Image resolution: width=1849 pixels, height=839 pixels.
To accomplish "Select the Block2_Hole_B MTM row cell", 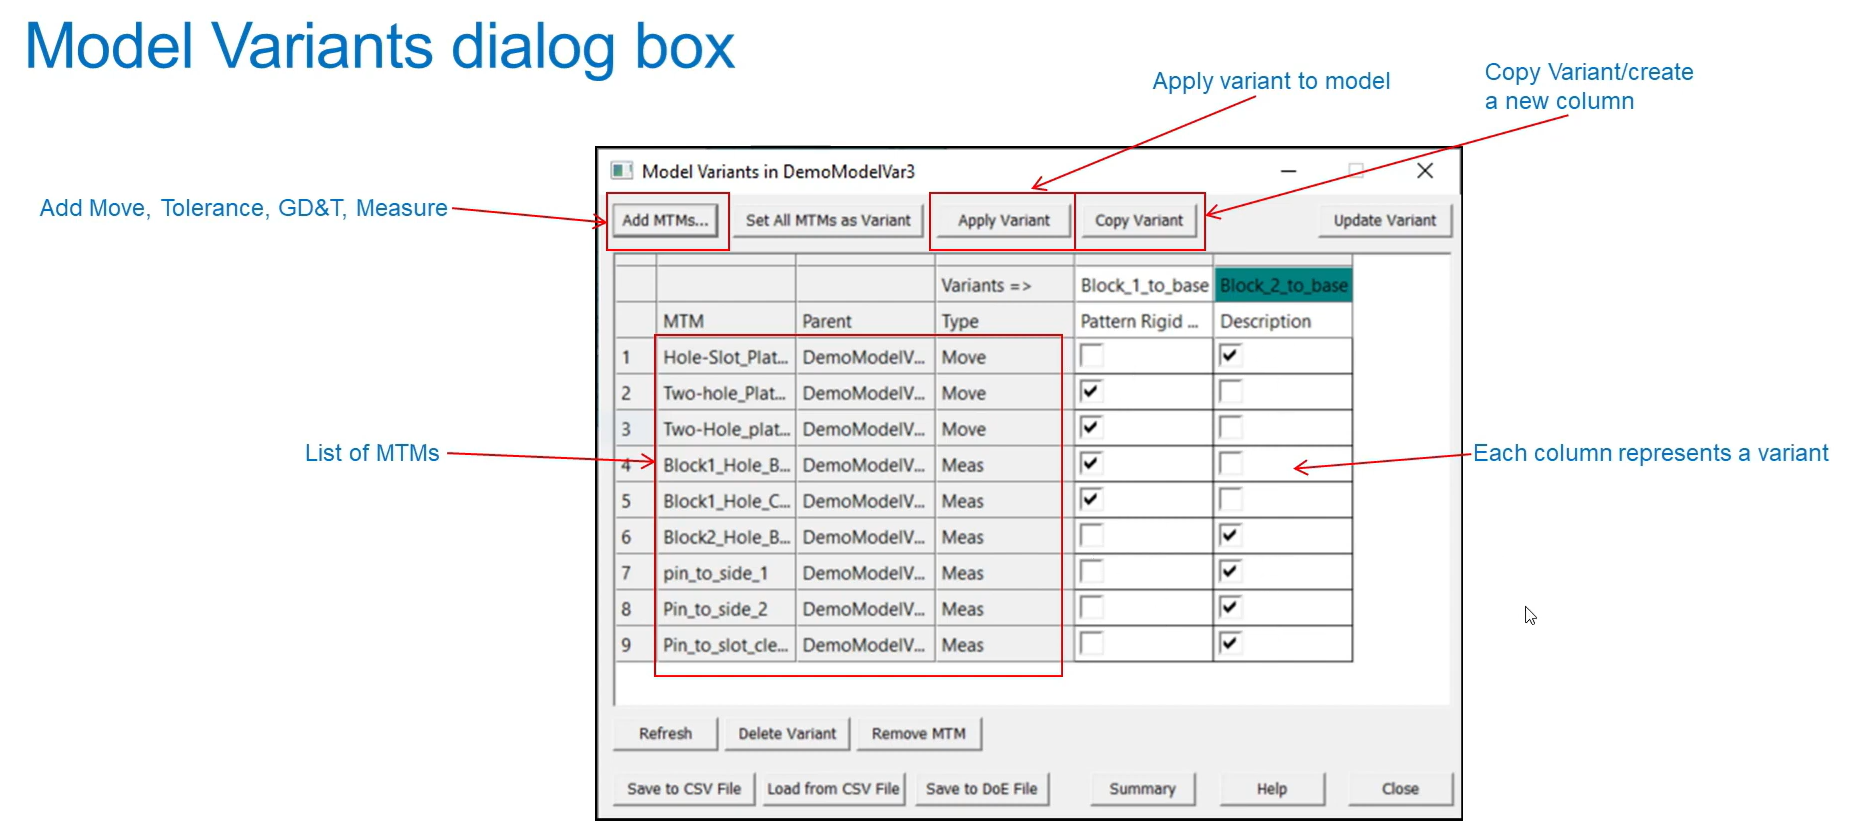I will pos(725,537).
